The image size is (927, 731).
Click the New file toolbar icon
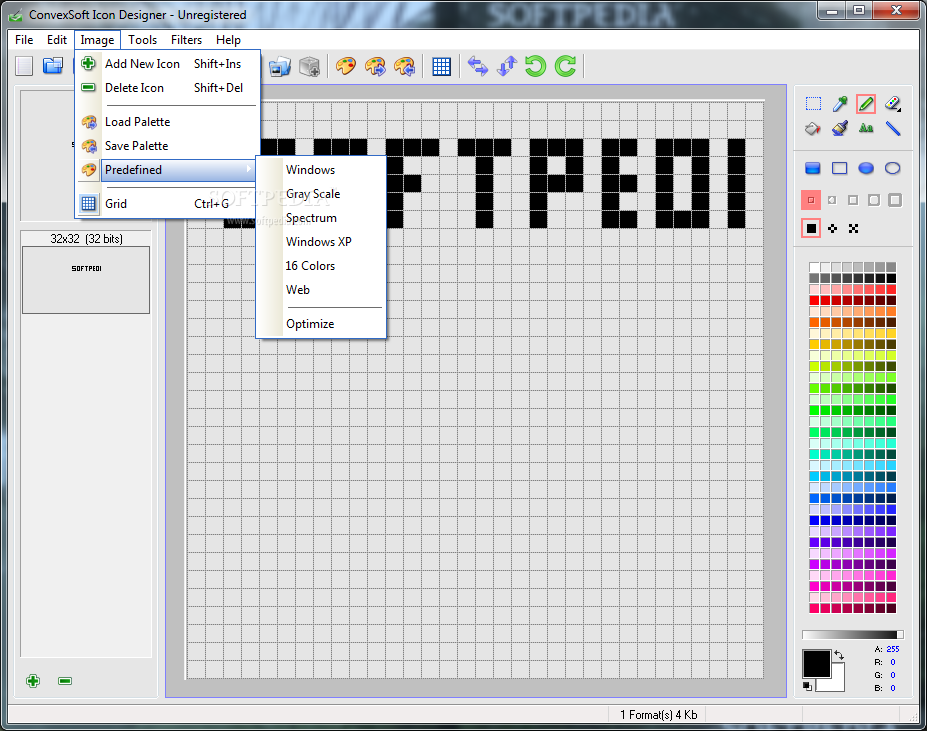tap(24, 66)
